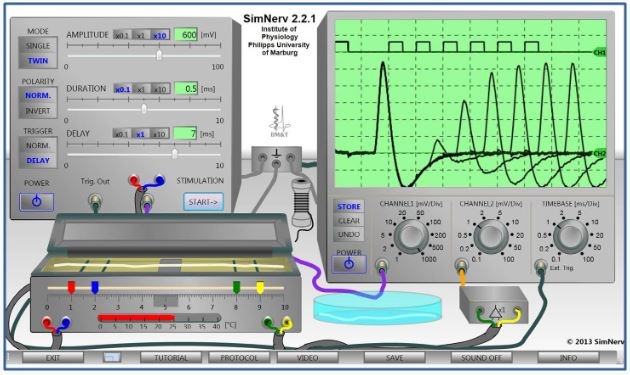Click the blue stimulus electrode marker
This screenshot has height=375, width=630.
(x=95, y=287)
